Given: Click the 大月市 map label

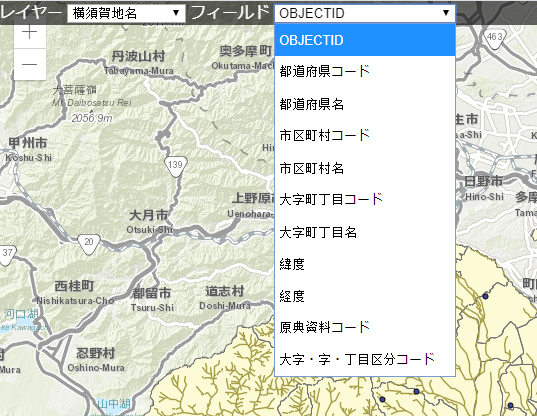Looking at the screenshot, I should (148, 215).
